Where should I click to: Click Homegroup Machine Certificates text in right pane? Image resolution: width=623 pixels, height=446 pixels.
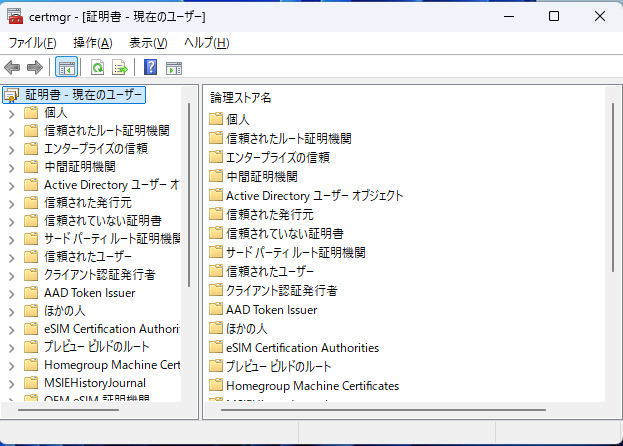pos(313,386)
